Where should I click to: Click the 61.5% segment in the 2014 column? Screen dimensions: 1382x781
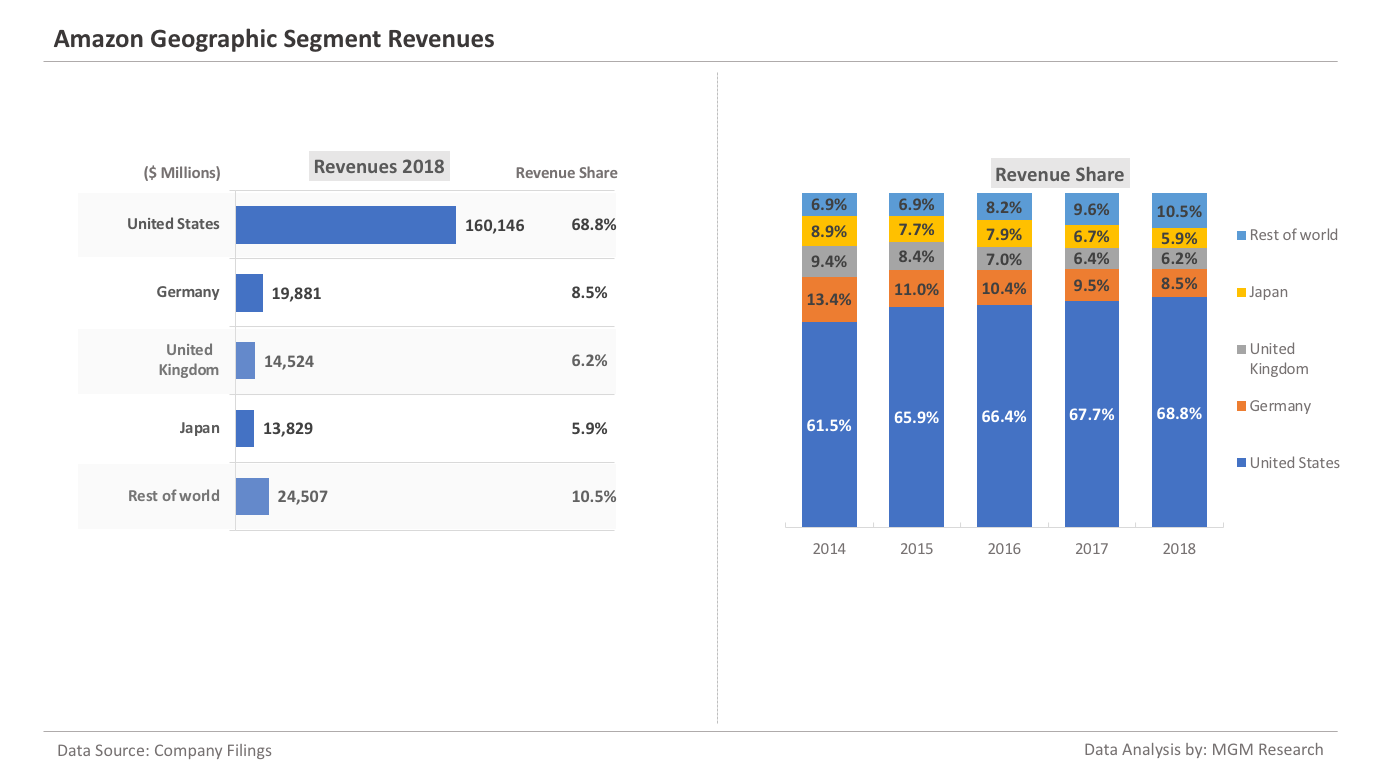[x=829, y=424]
